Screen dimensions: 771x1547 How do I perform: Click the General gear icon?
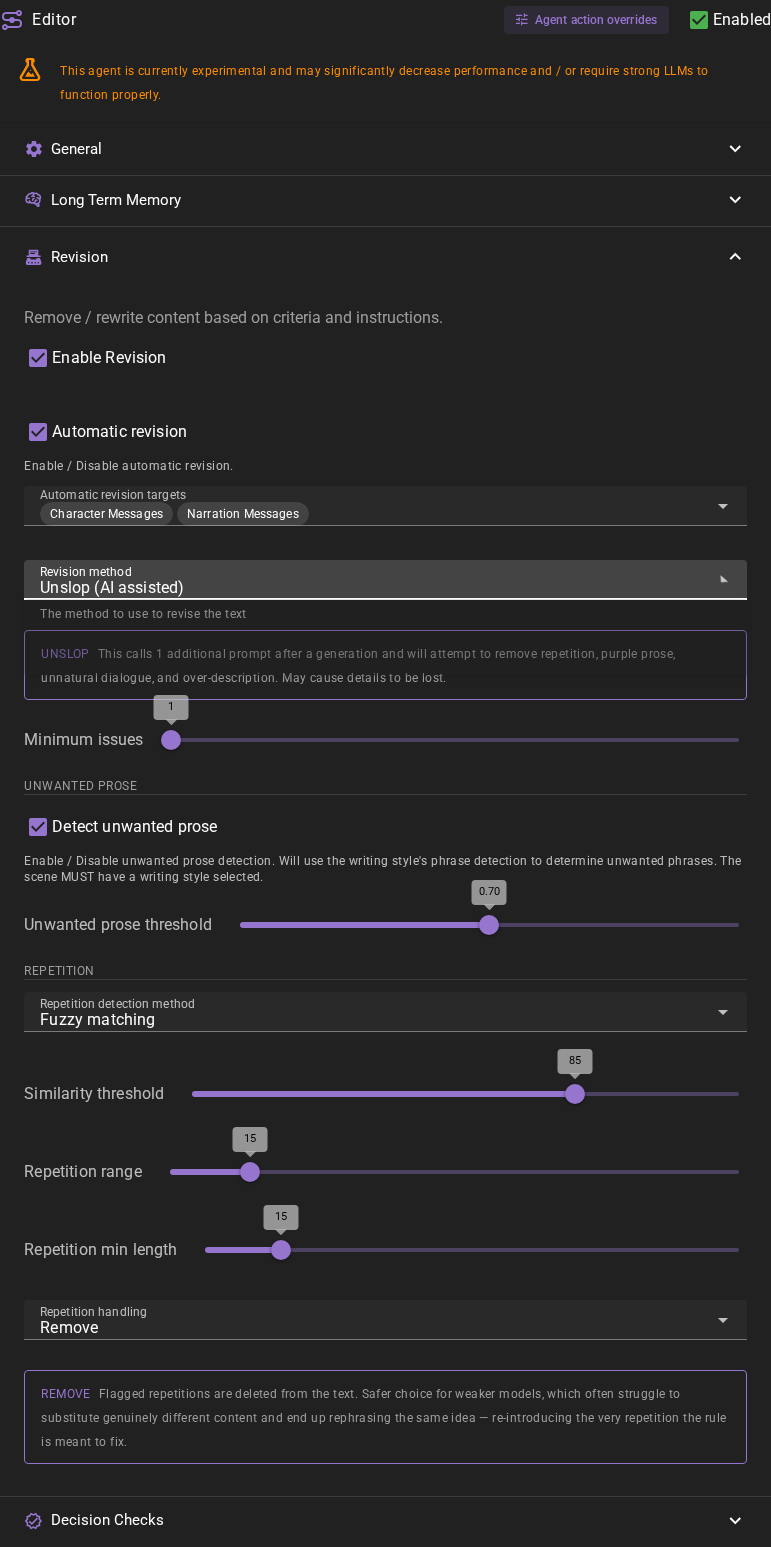(34, 149)
